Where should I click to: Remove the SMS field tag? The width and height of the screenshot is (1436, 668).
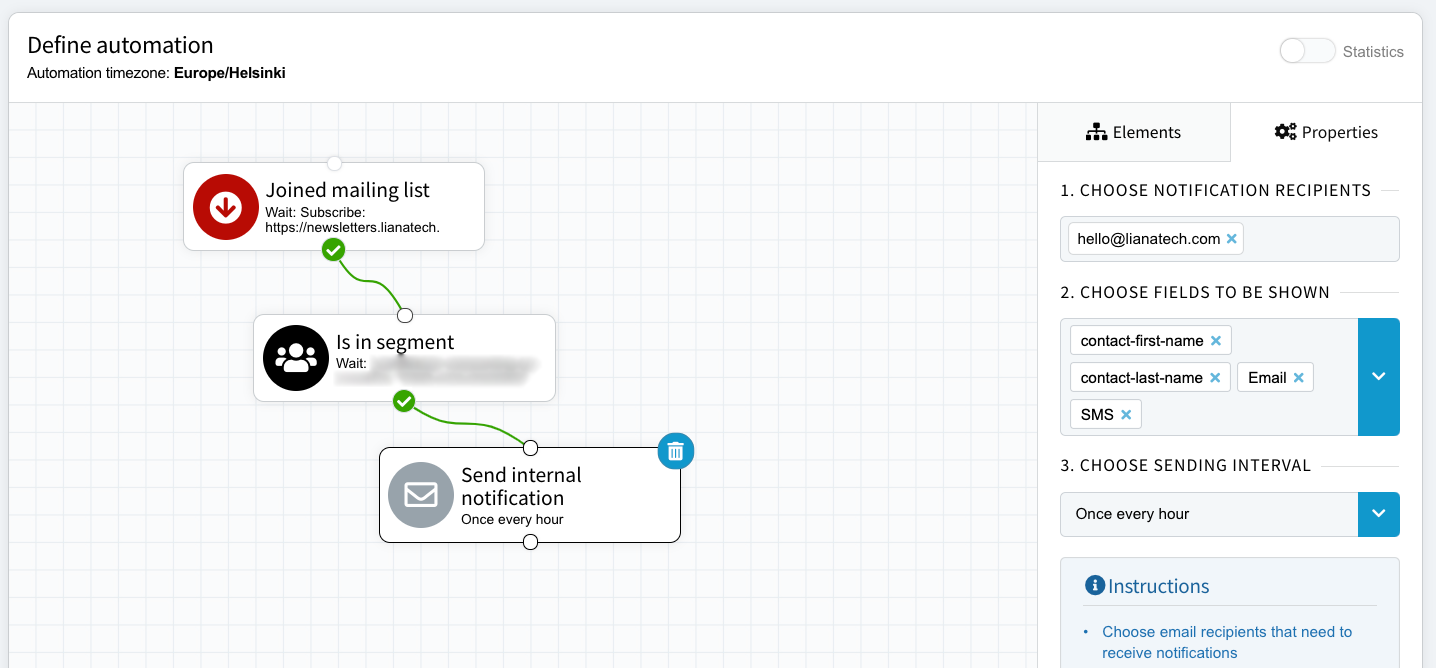click(x=1126, y=415)
